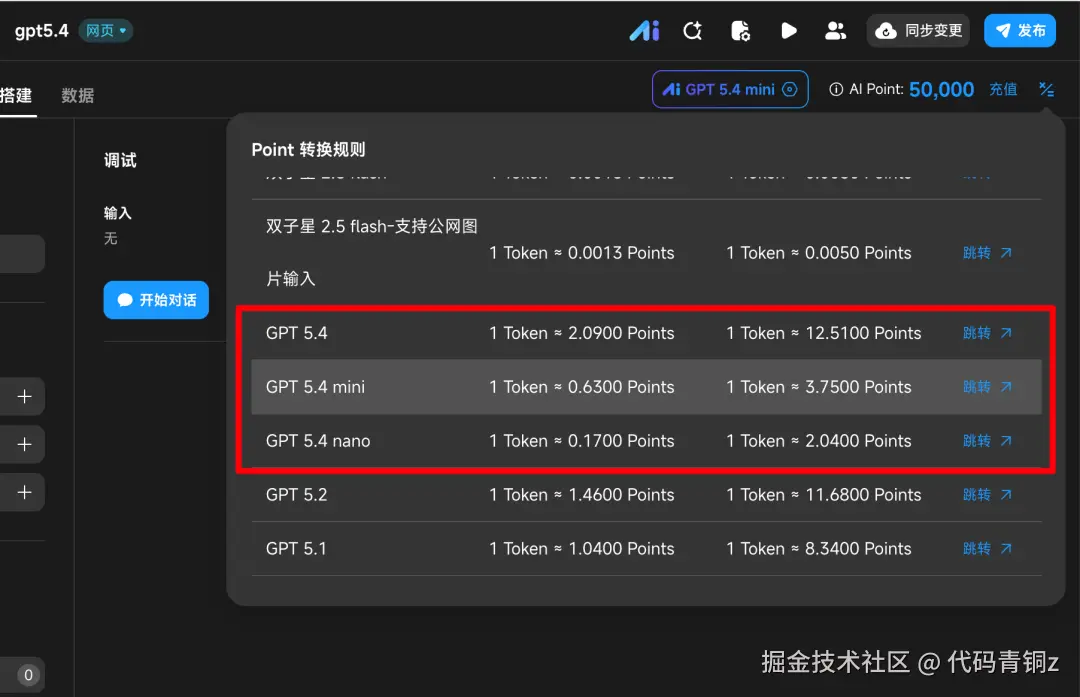This screenshot has height=697, width=1080.
Task: Open the 网页 platform dropdown
Action: [x=105, y=30]
